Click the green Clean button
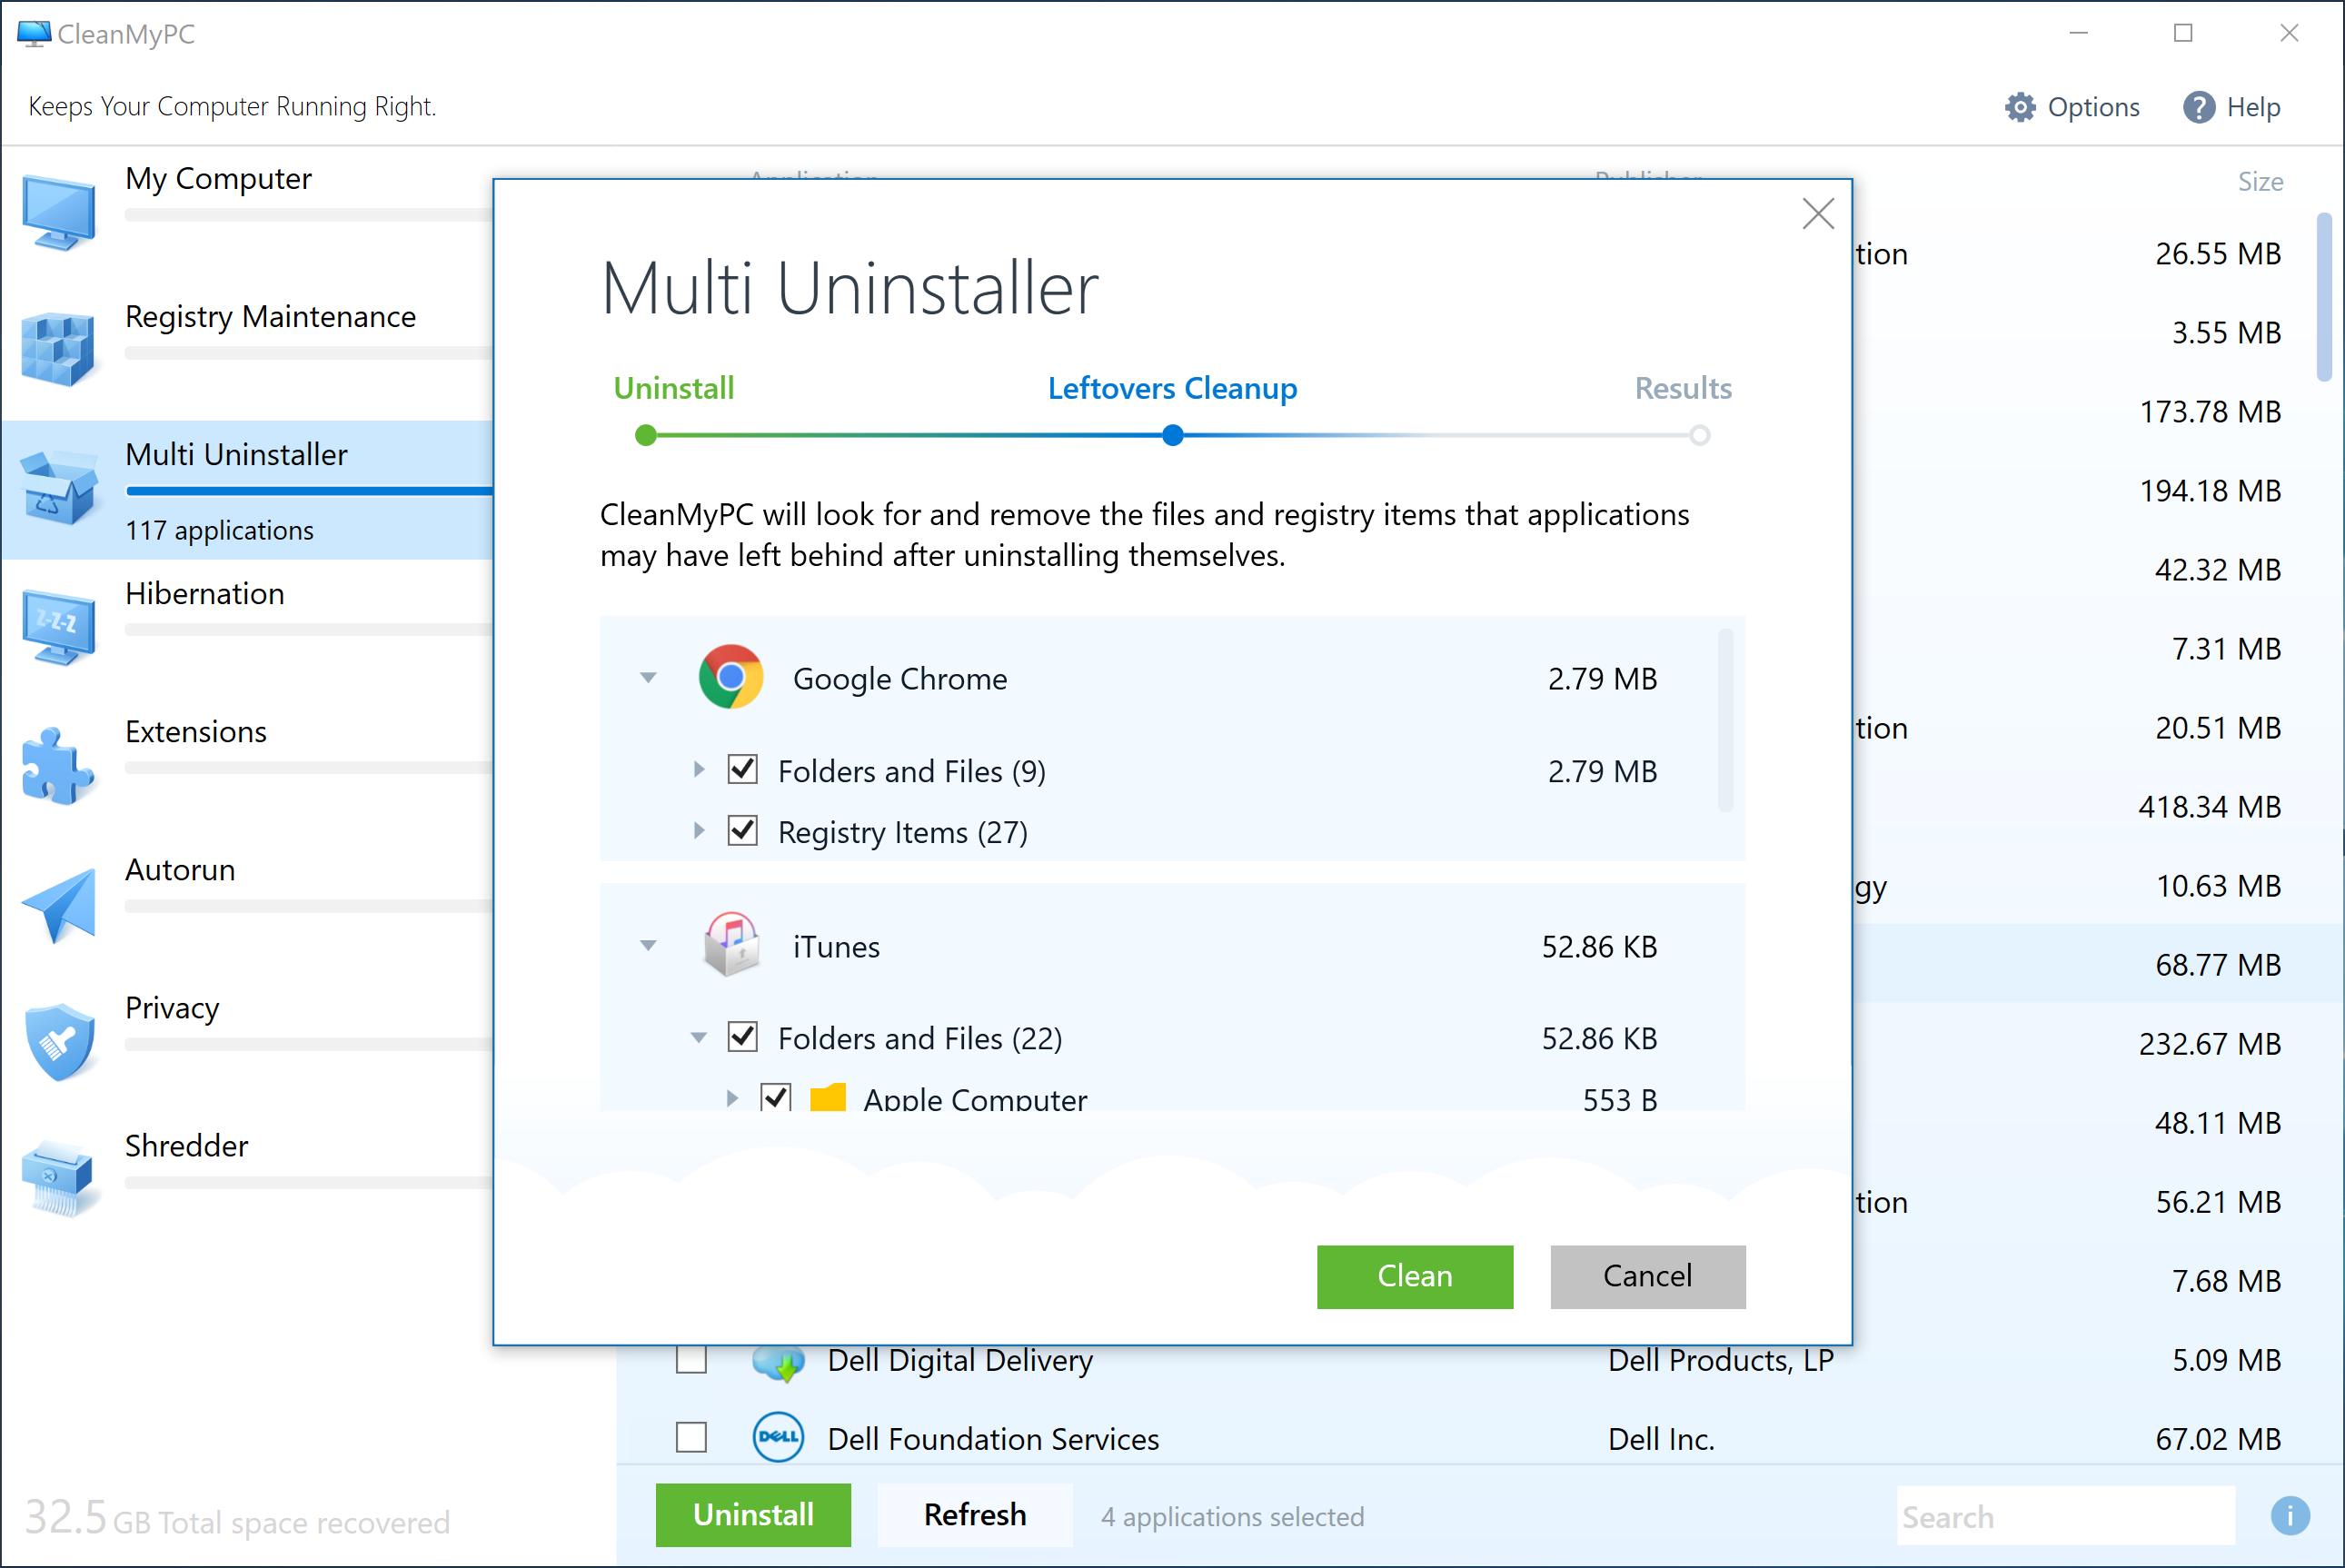The image size is (2345, 1568). 1415,1276
